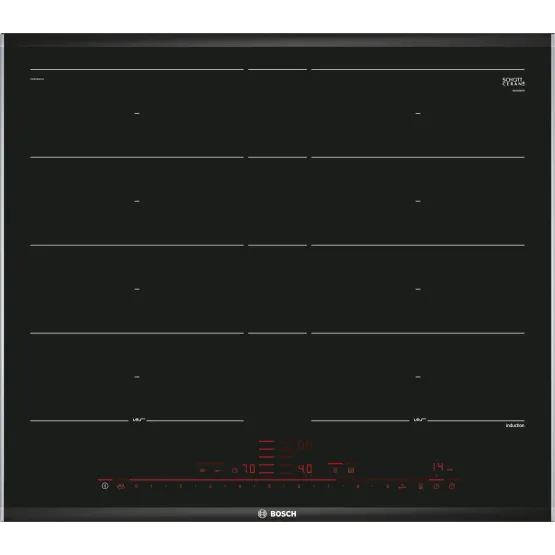Select the dimmed 0.0 zone display
This screenshot has height=555, width=555.
pos(305,445)
